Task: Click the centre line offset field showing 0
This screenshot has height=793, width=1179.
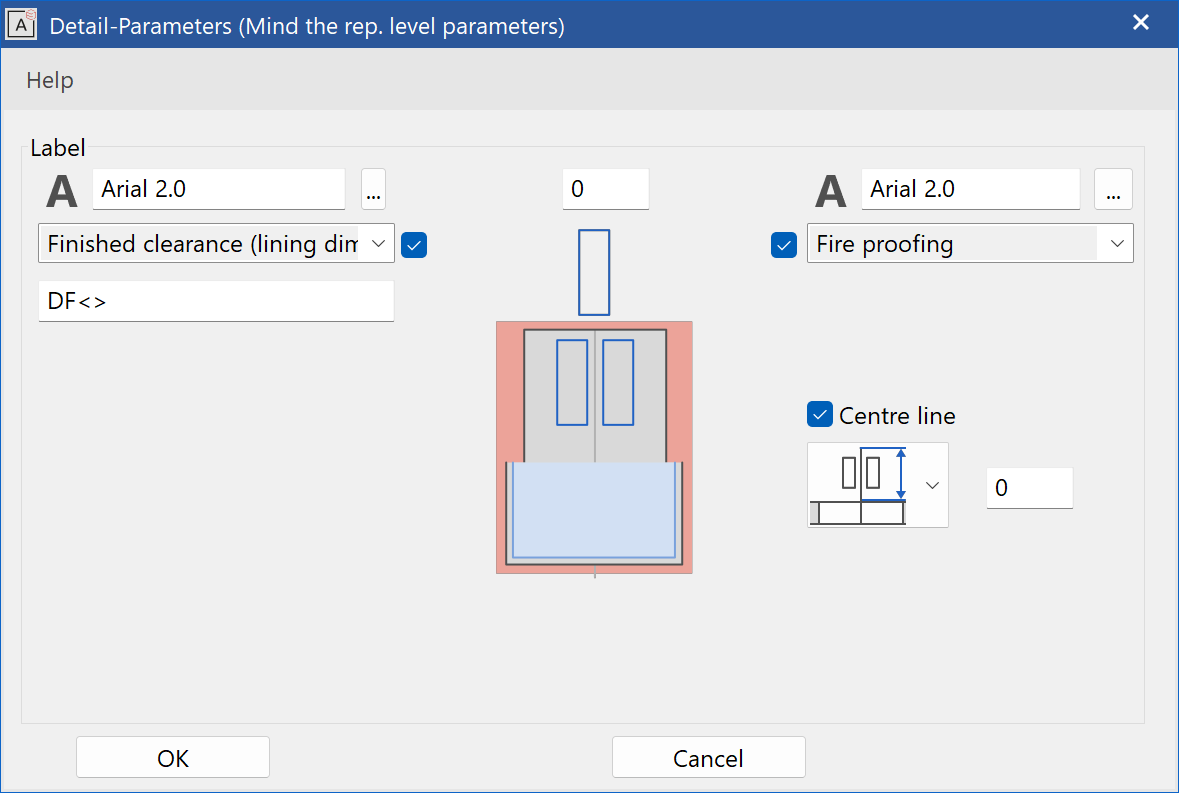Action: pyautogui.click(x=1029, y=488)
